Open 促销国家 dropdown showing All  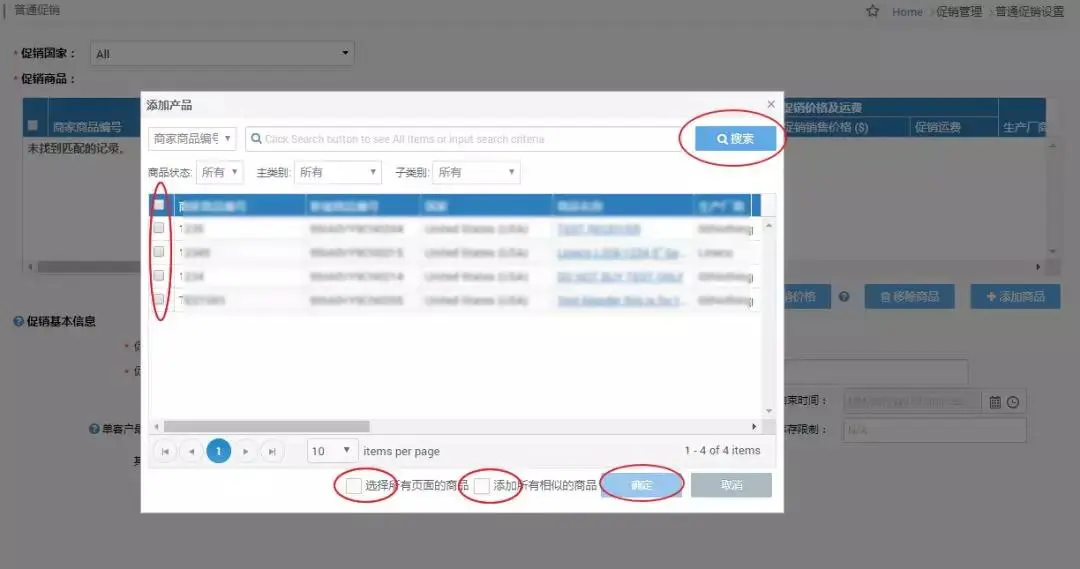point(222,54)
